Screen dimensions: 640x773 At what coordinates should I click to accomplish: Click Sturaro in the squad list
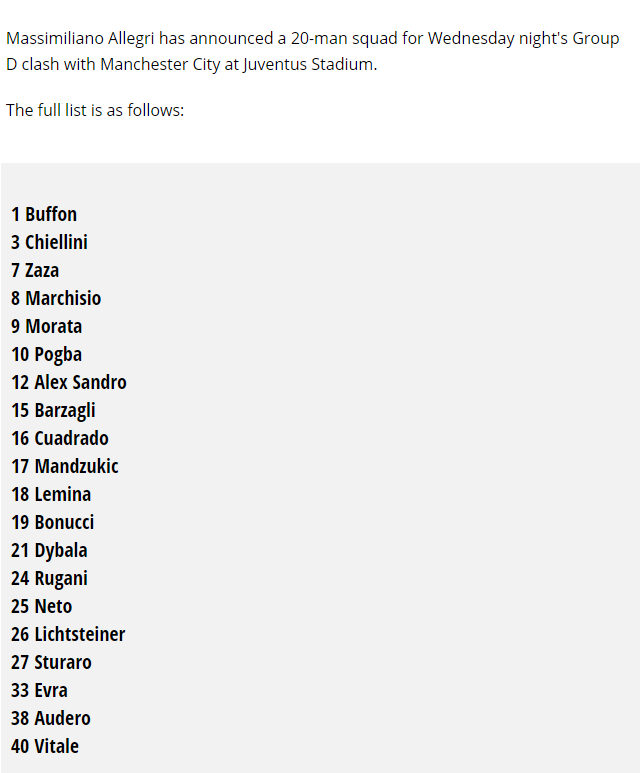click(62, 662)
